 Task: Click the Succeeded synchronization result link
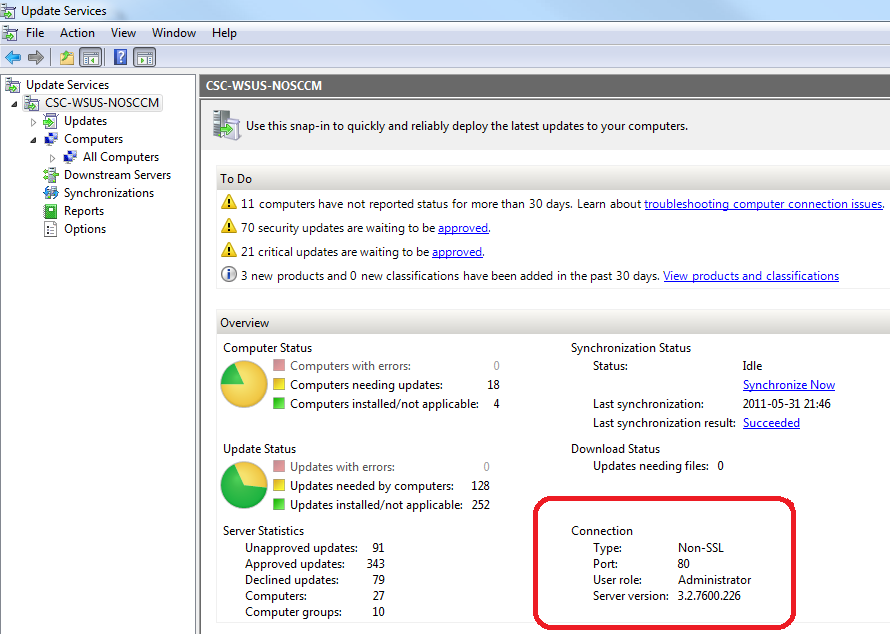(x=771, y=422)
